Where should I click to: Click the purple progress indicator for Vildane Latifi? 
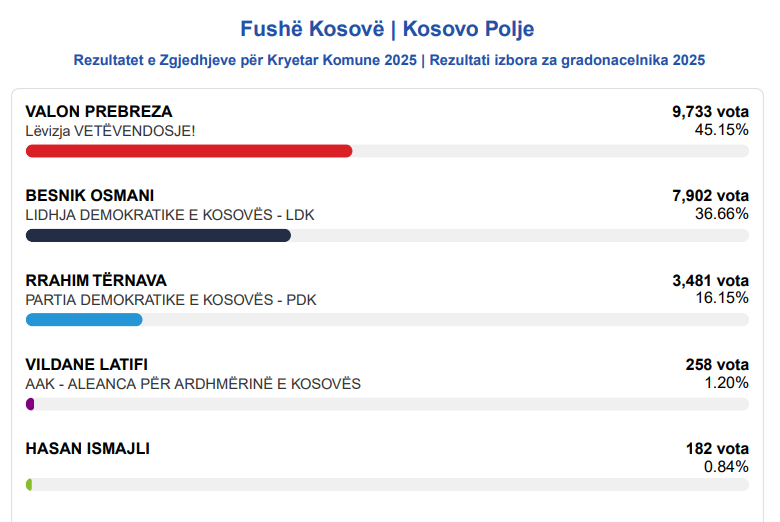pos(30,404)
